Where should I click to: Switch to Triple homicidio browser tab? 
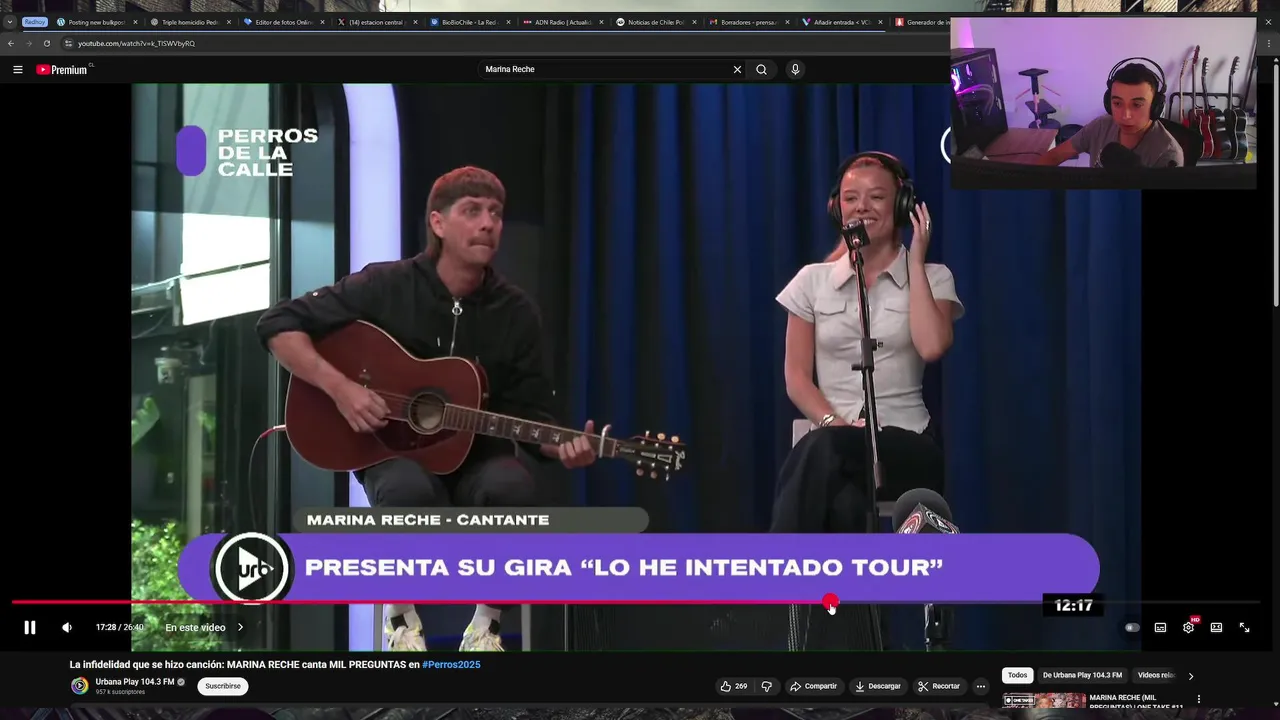[x=190, y=22]
